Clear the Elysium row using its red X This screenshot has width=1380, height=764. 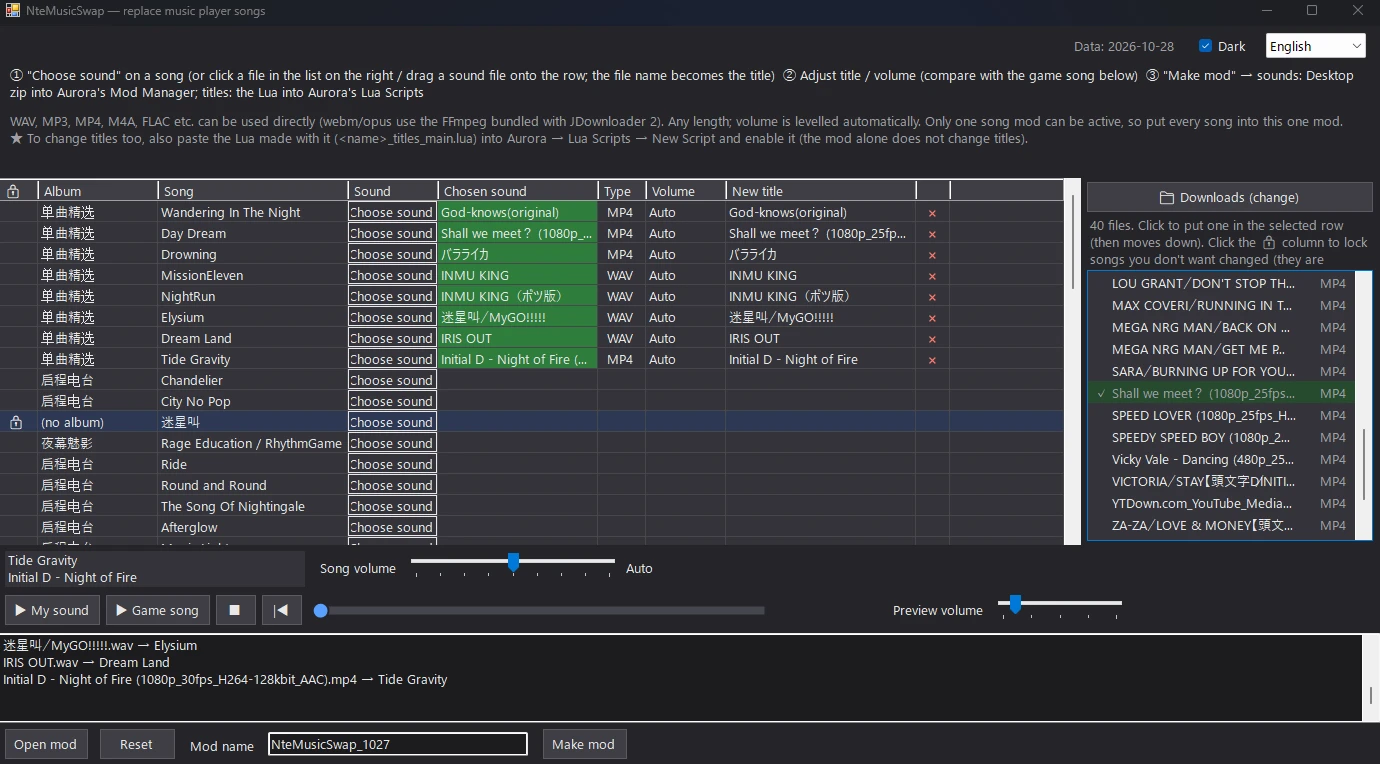tap(932, 318)
